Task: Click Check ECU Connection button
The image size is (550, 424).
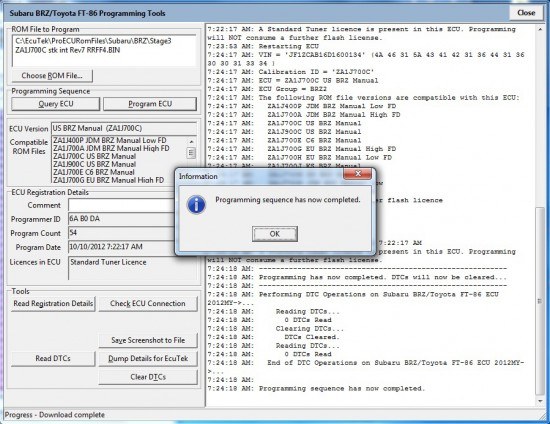Action: (x=148, y=304)
